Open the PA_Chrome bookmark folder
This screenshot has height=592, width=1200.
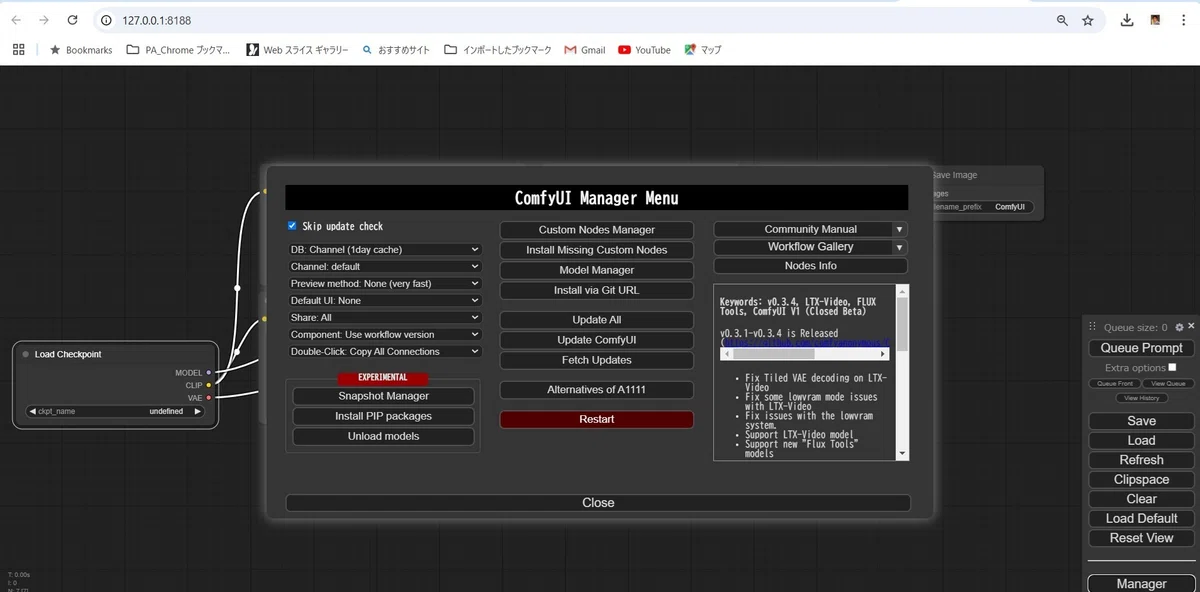(178, 50)
